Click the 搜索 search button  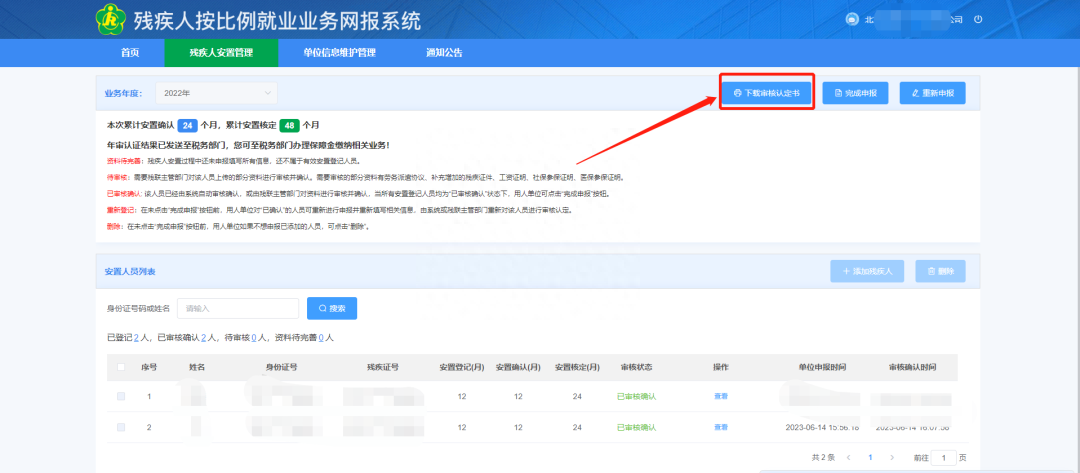(x=332, y=308)
